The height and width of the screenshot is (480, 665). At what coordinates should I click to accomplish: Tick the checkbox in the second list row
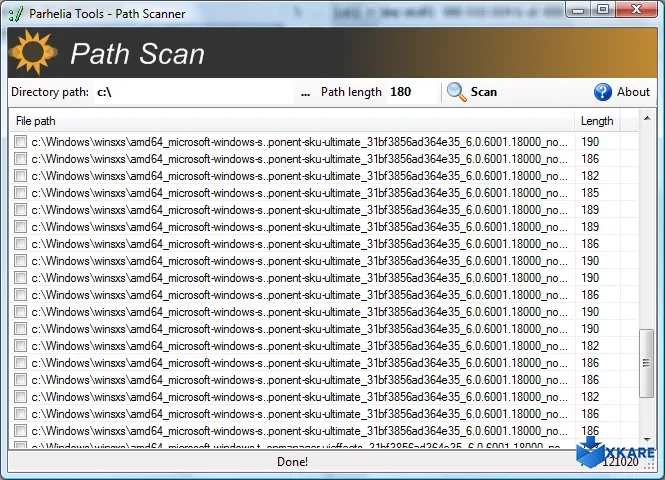click(x=20, y=159)
